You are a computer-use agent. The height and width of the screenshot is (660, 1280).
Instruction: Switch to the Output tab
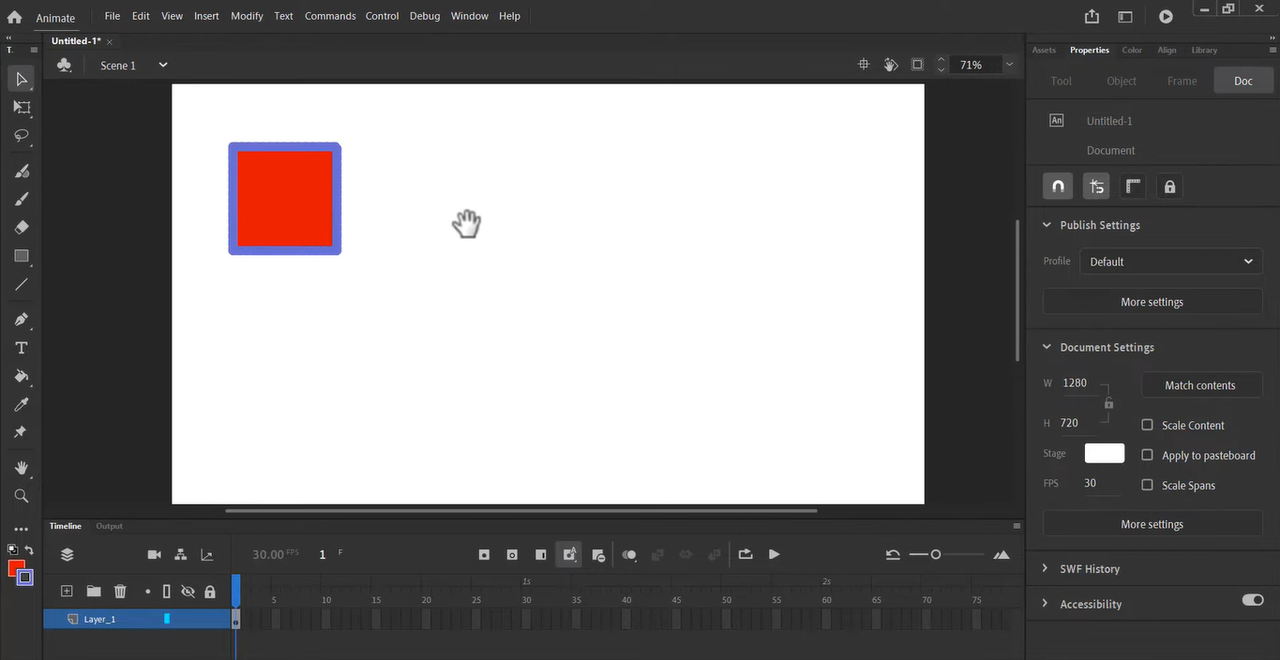point(109,526)
